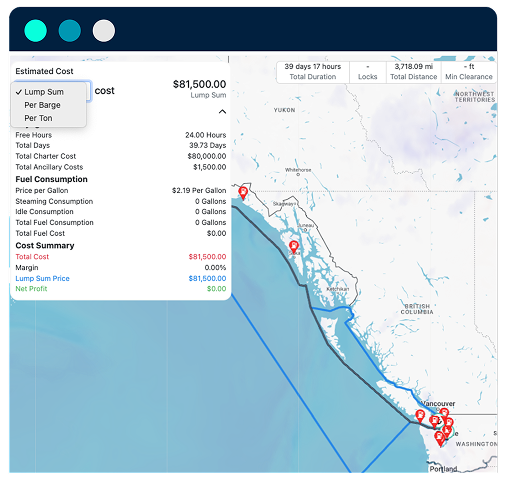This screenshot has height=486, width=512.
Task: Click the Total Duration stat box
Action: 313,72
